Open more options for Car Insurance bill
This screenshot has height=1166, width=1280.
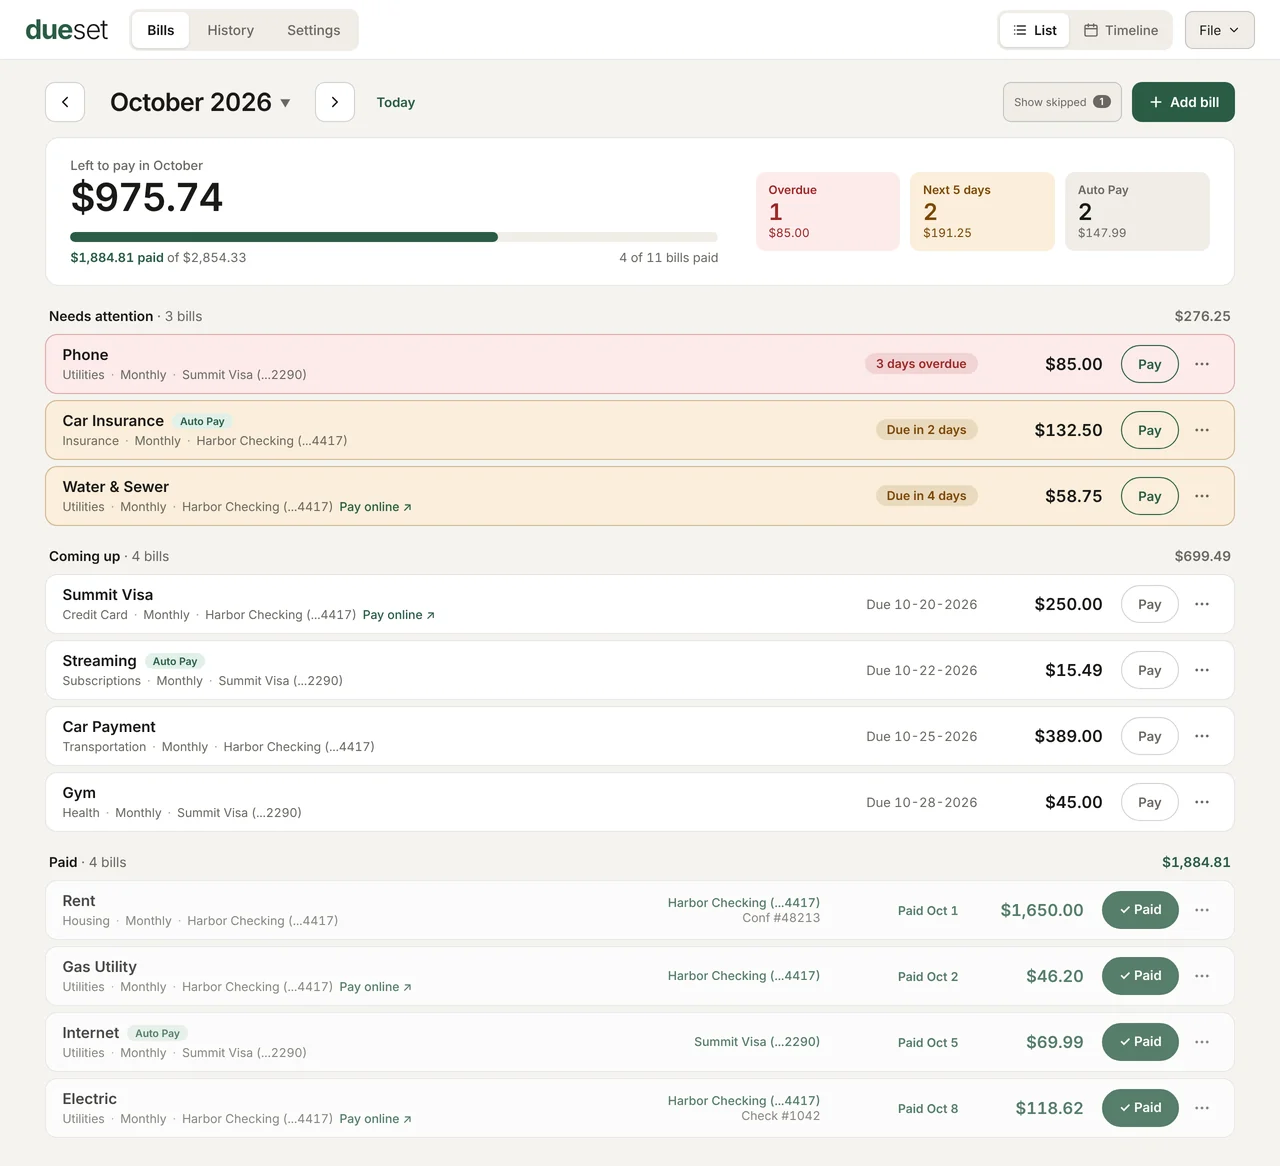point(1202,430)
